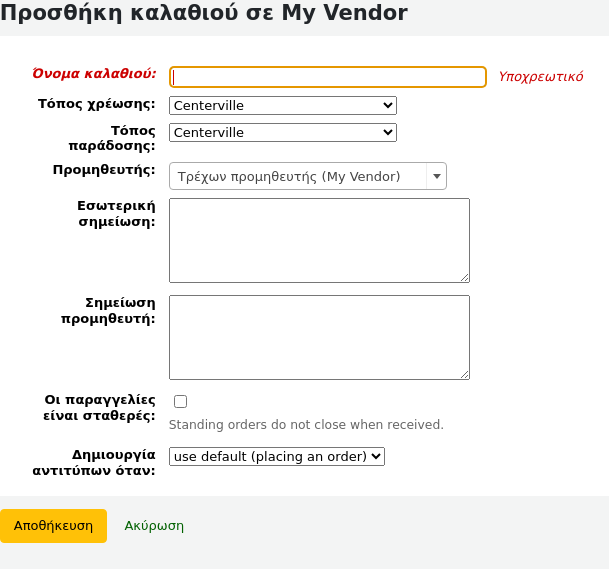Click the Οι παραγγελίες είναι σταθερές label
Screen dimensions: 609x569
tap(100, 407)
